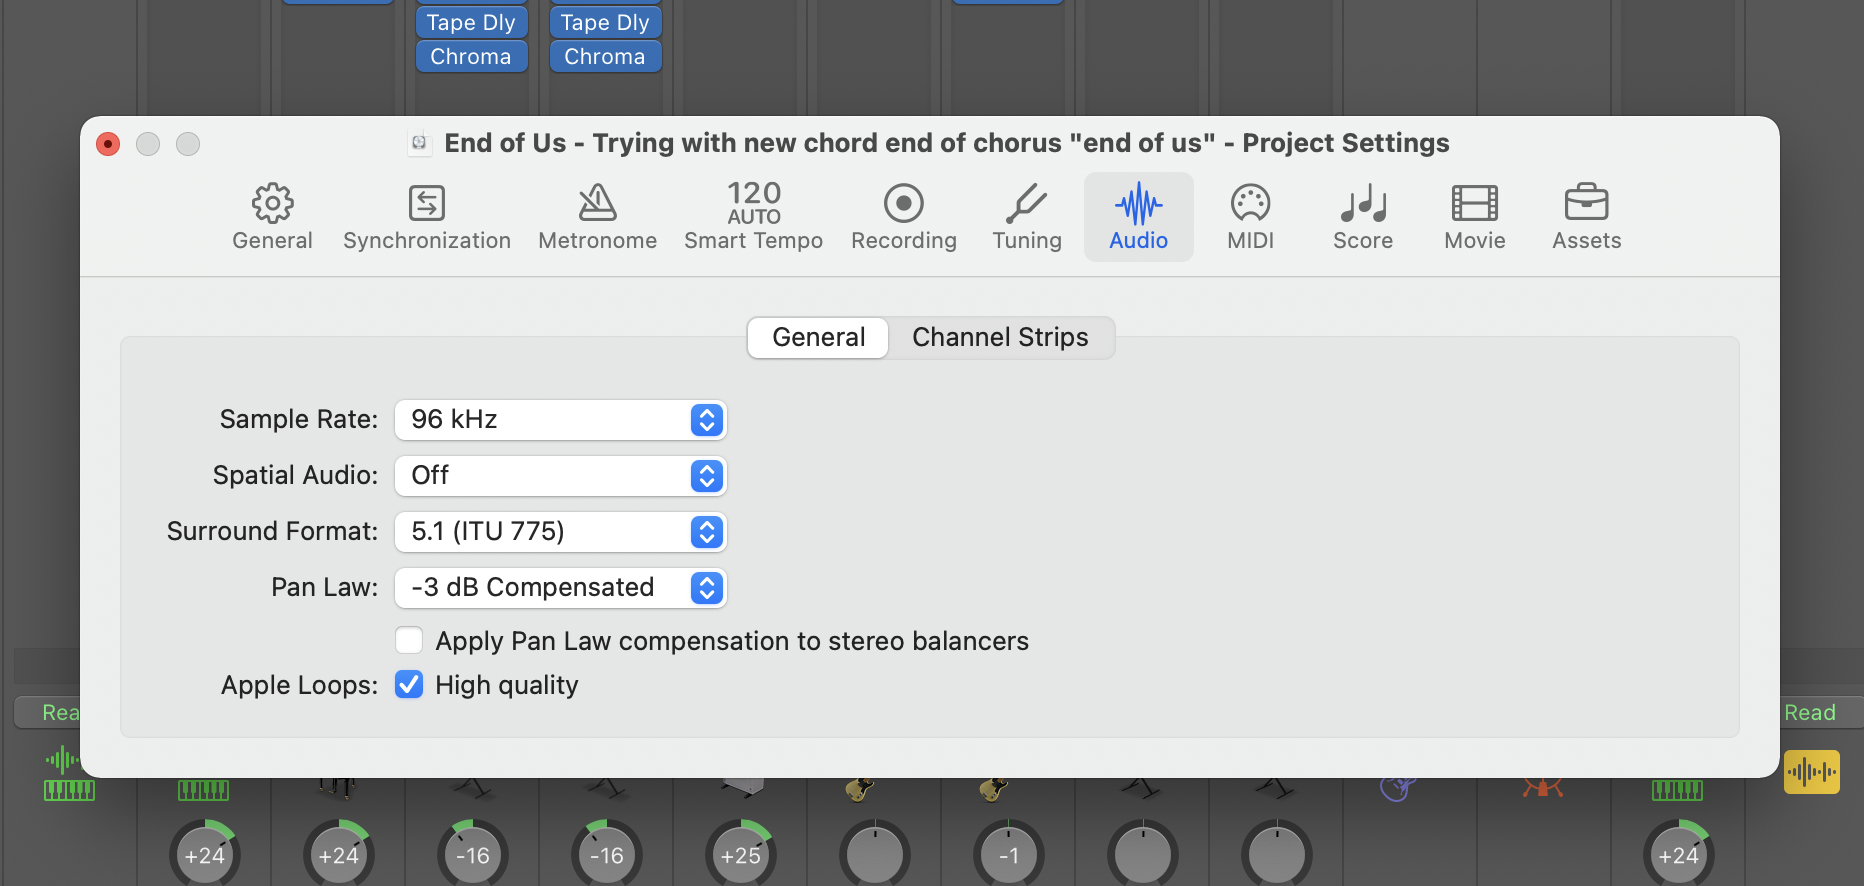Open the Pan Law dropdown
Screen dimensions: 1864x886
coord(561,588)
